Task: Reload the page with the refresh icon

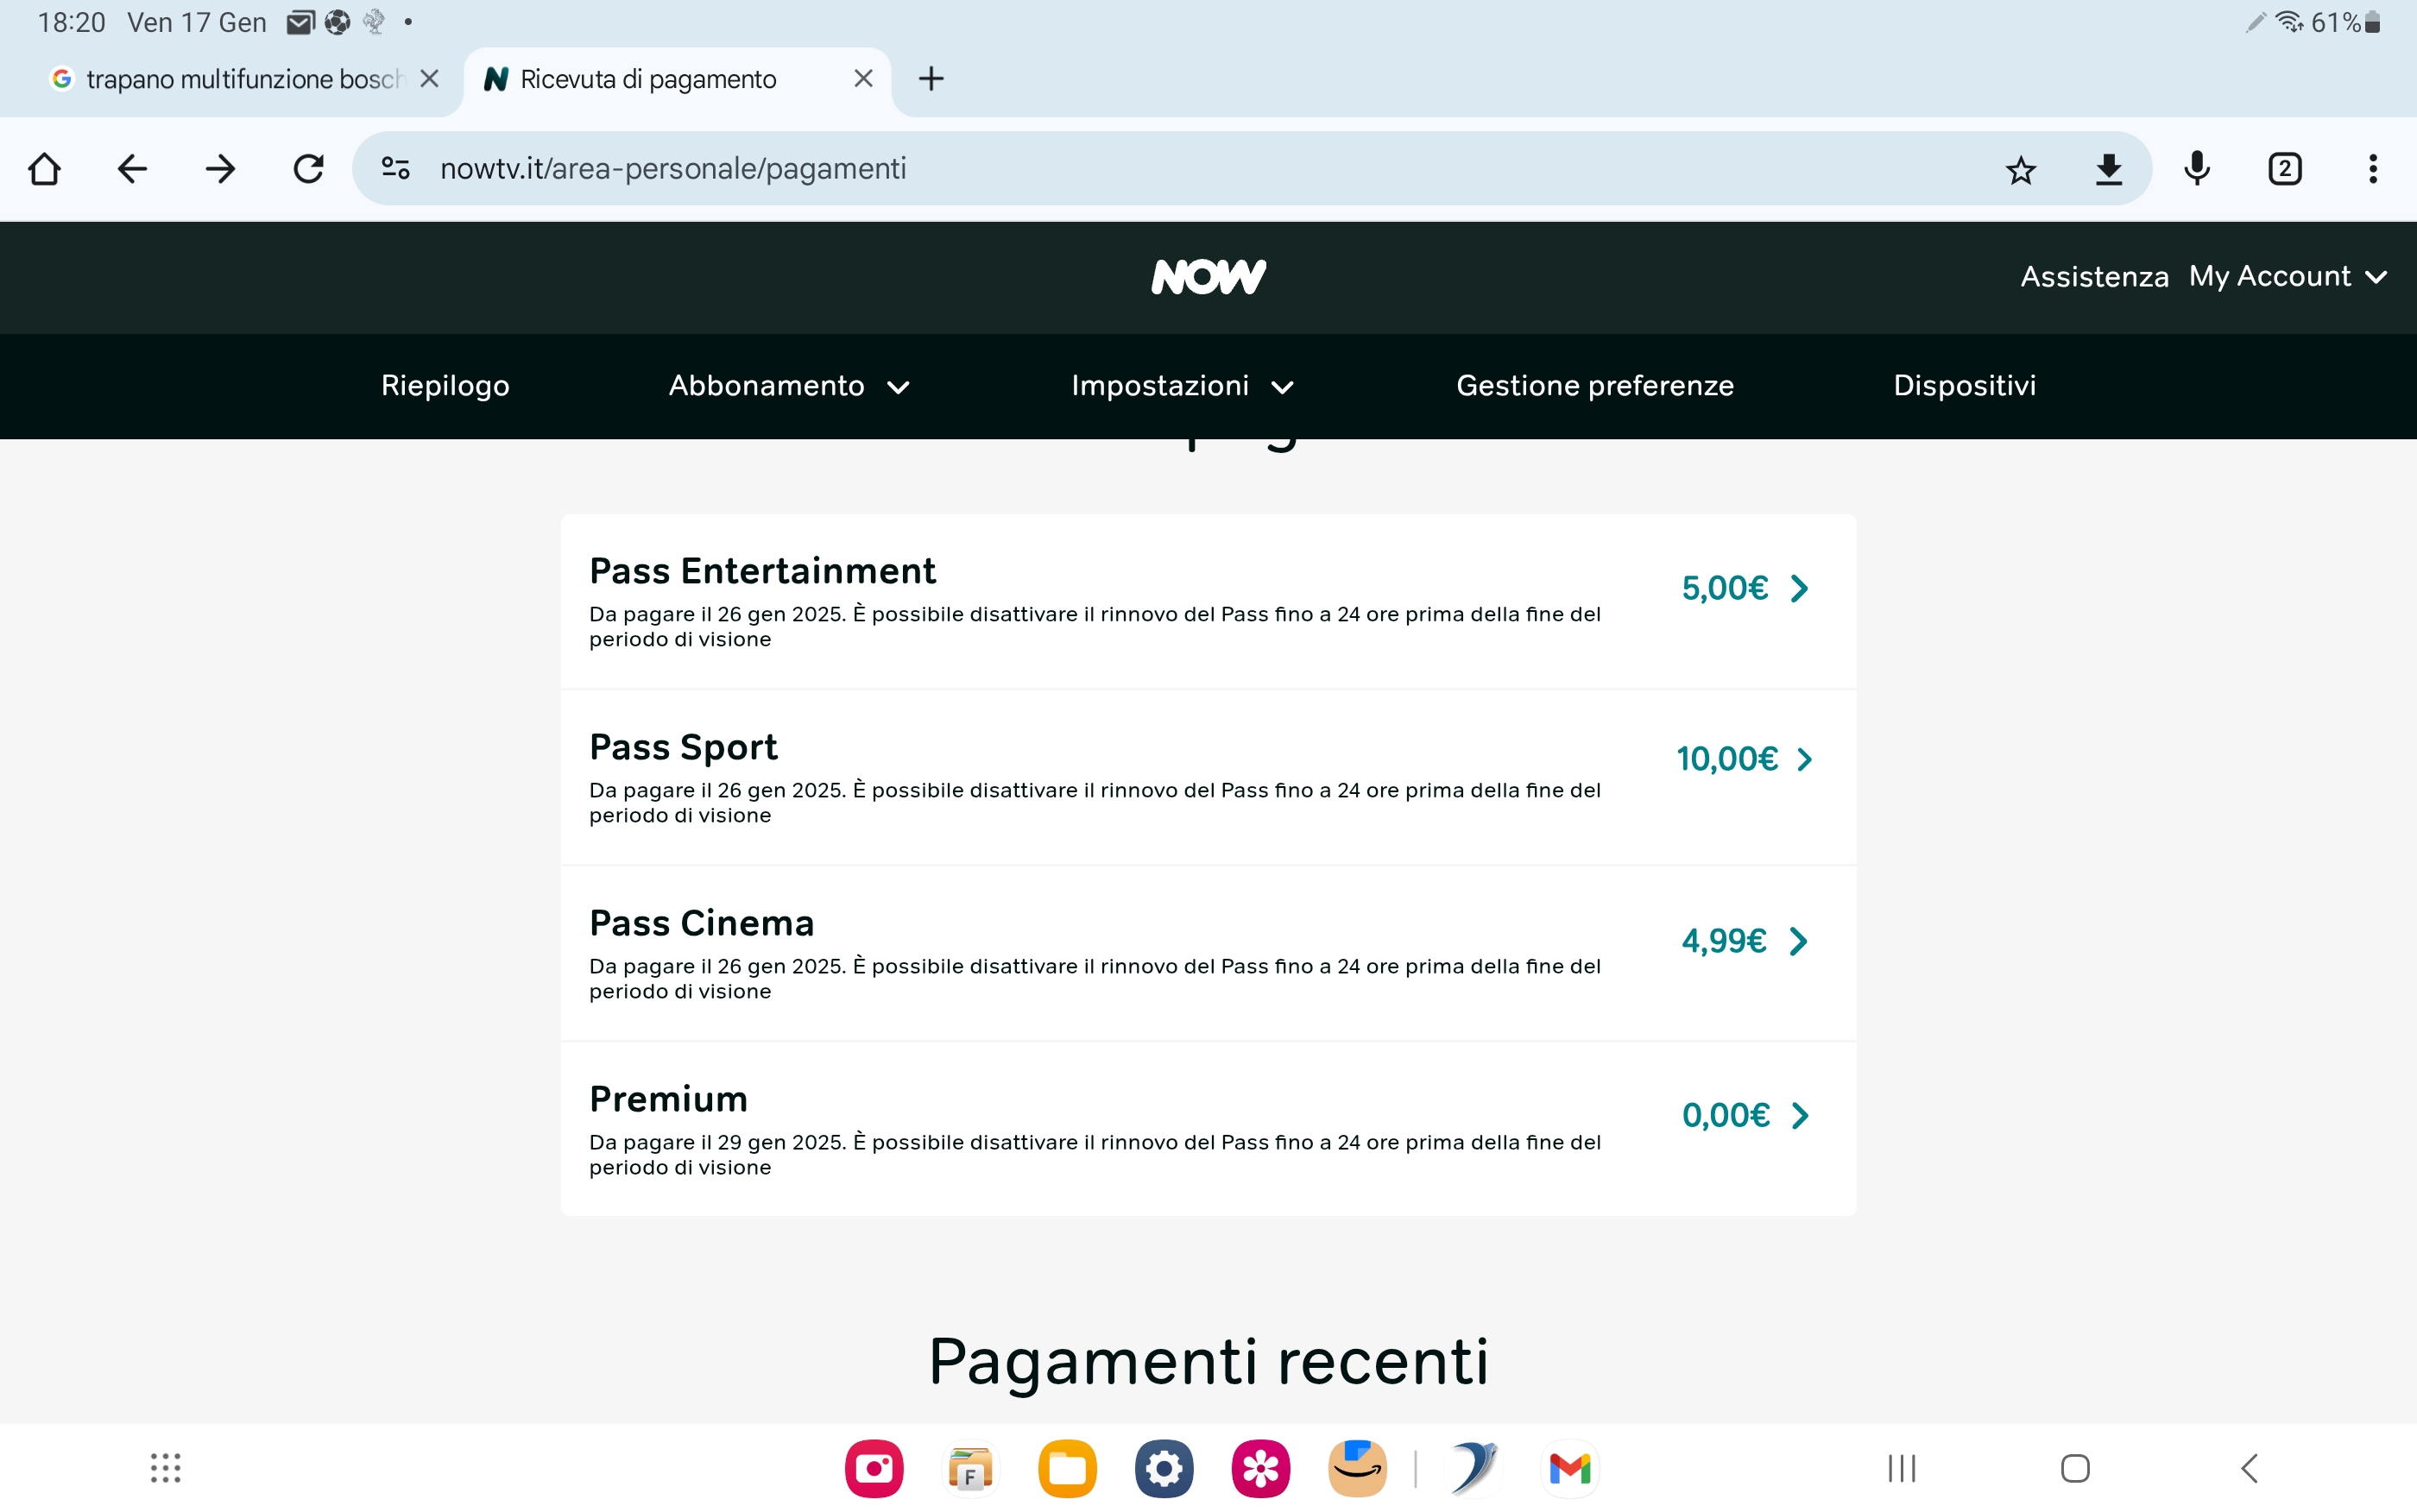Action: (x=308, y=169)
